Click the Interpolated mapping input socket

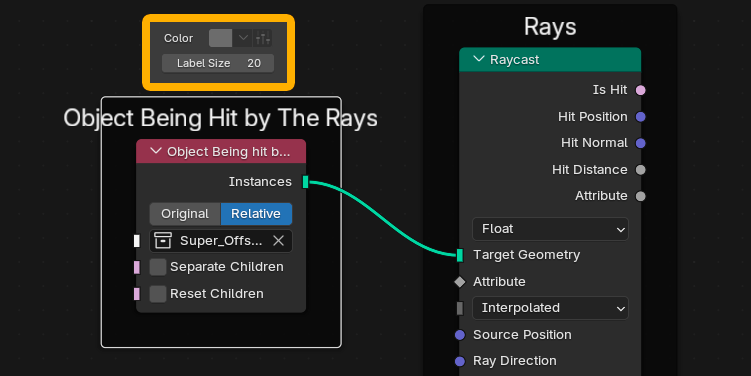point(460,308)
